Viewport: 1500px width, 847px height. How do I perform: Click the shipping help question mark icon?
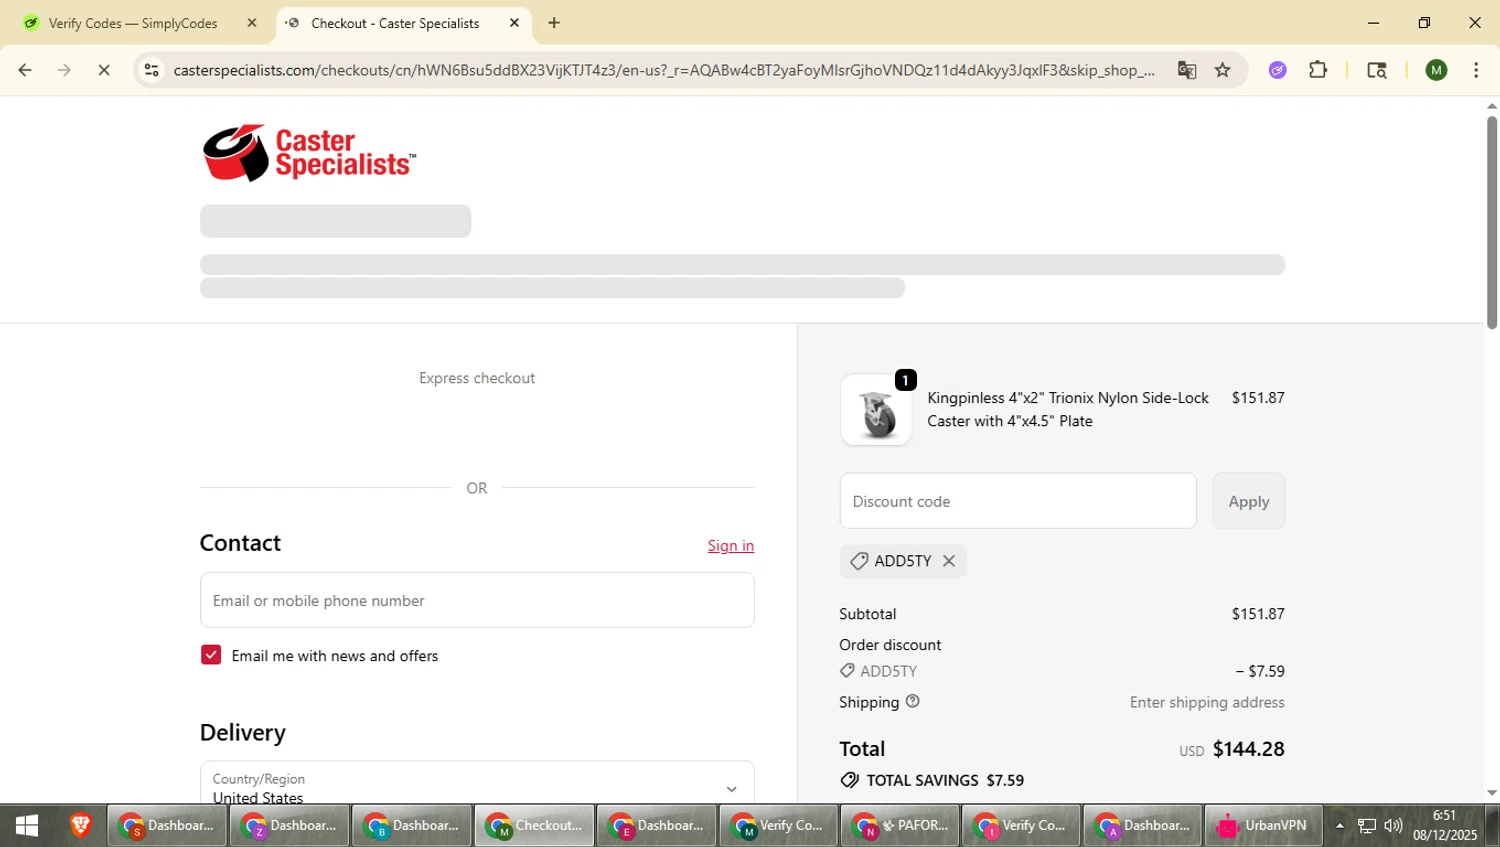[x=912, y=701]
